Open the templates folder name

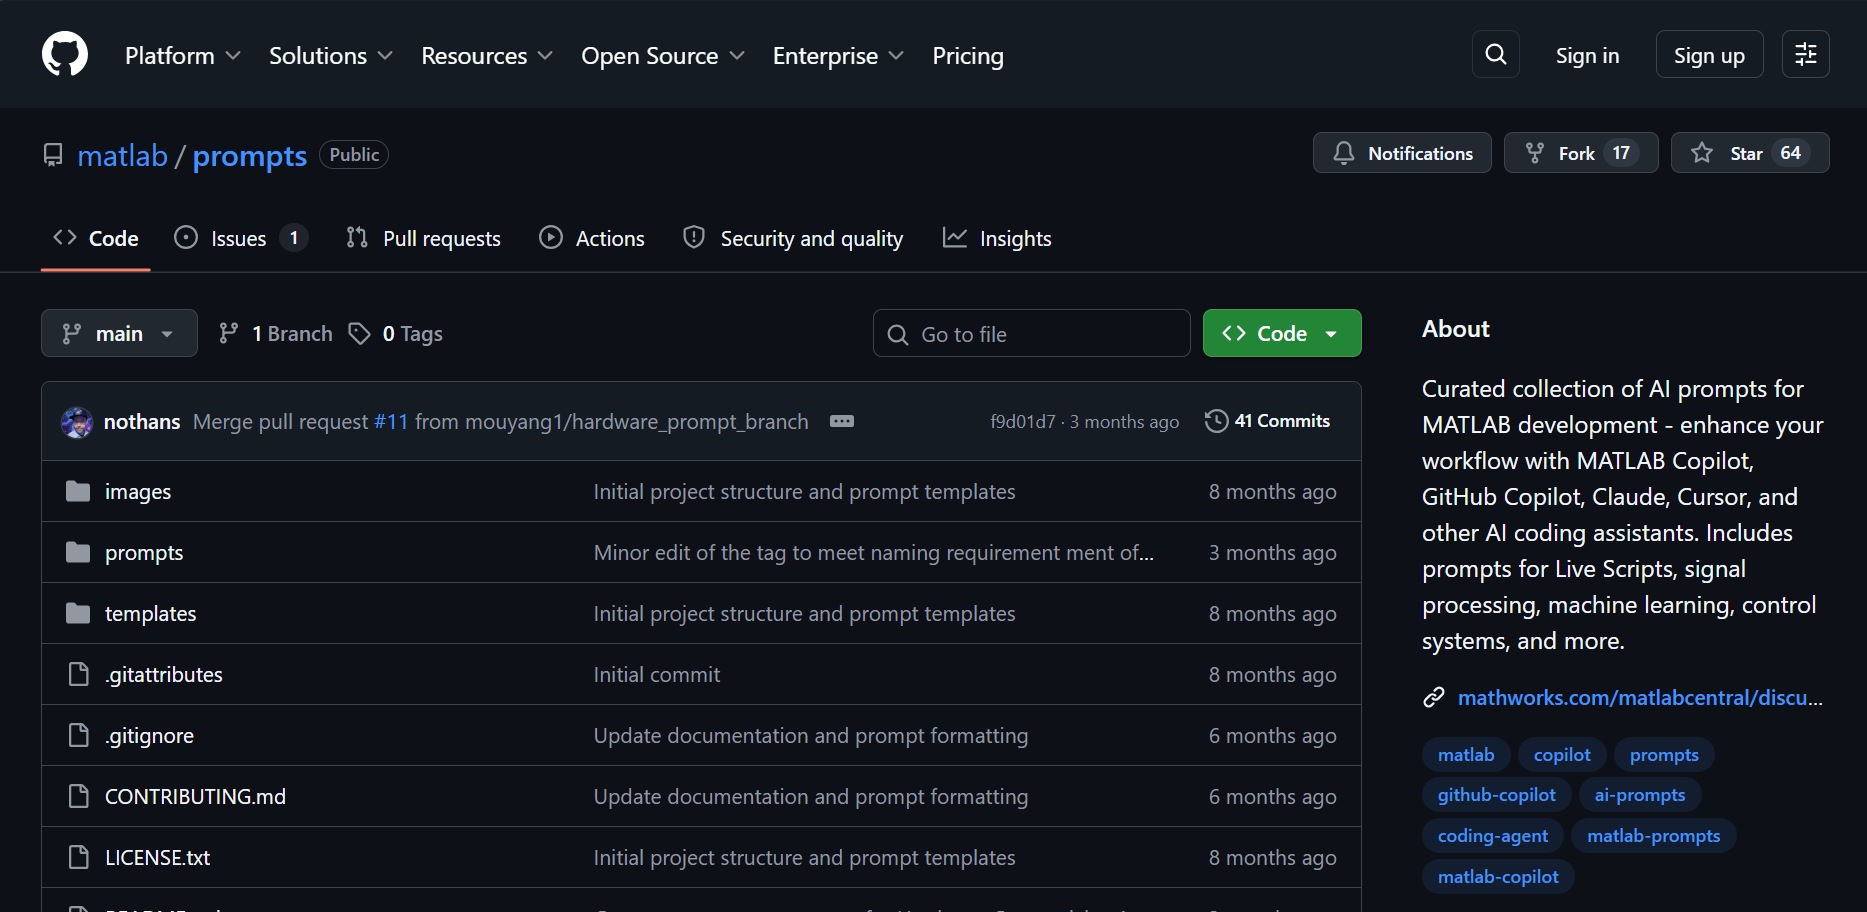(151, 614)
